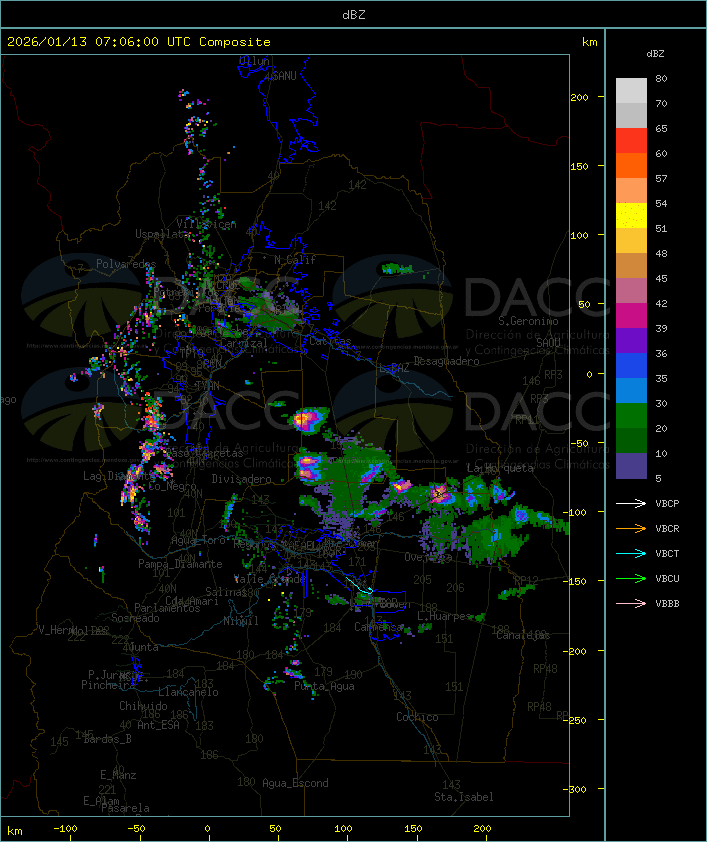Select the yellow 51-54 dBZ legend swatch

pyautogui.click(x=631, y=216)
